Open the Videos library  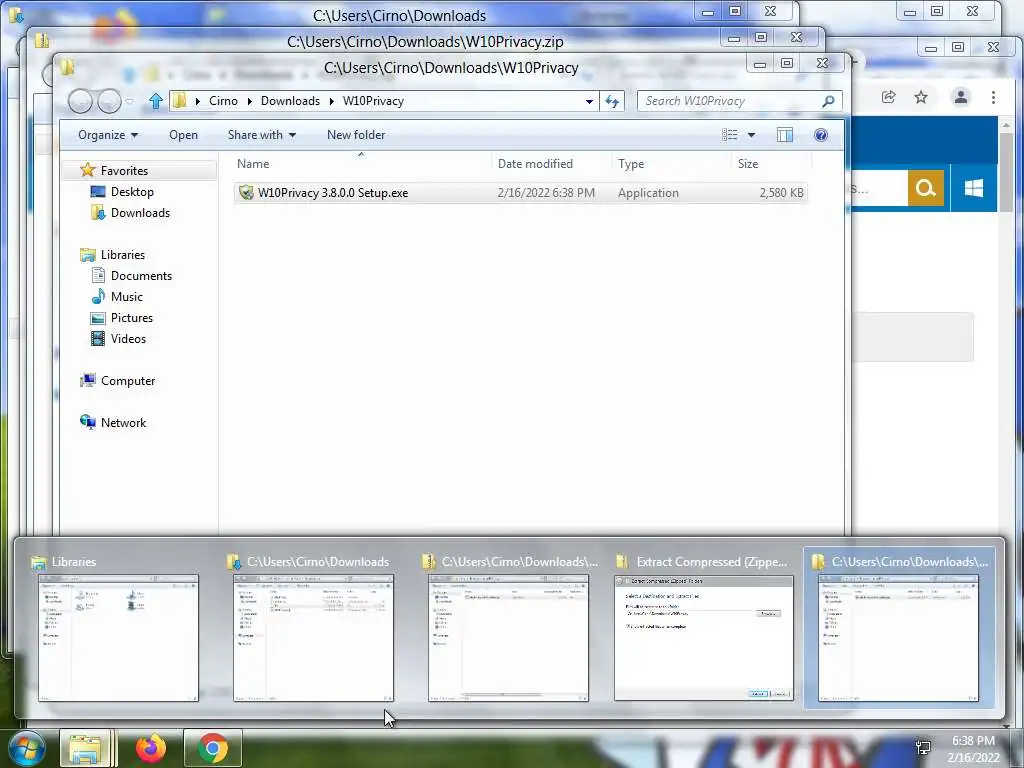click(129, 338)
